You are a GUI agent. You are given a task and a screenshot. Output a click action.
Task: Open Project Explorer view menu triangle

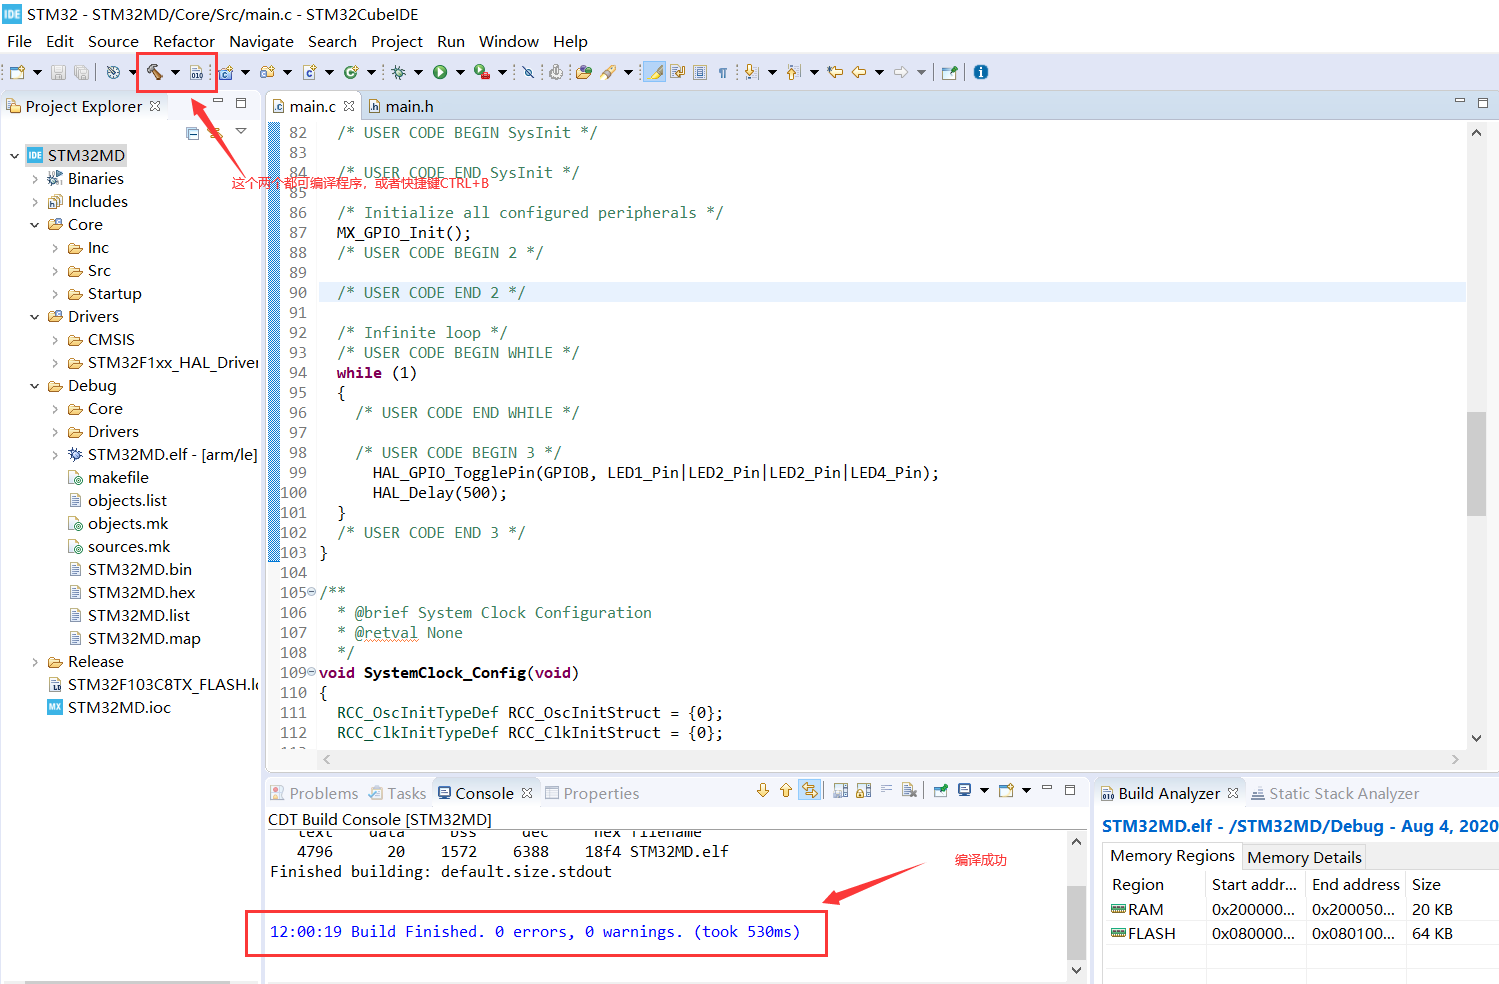241,131
